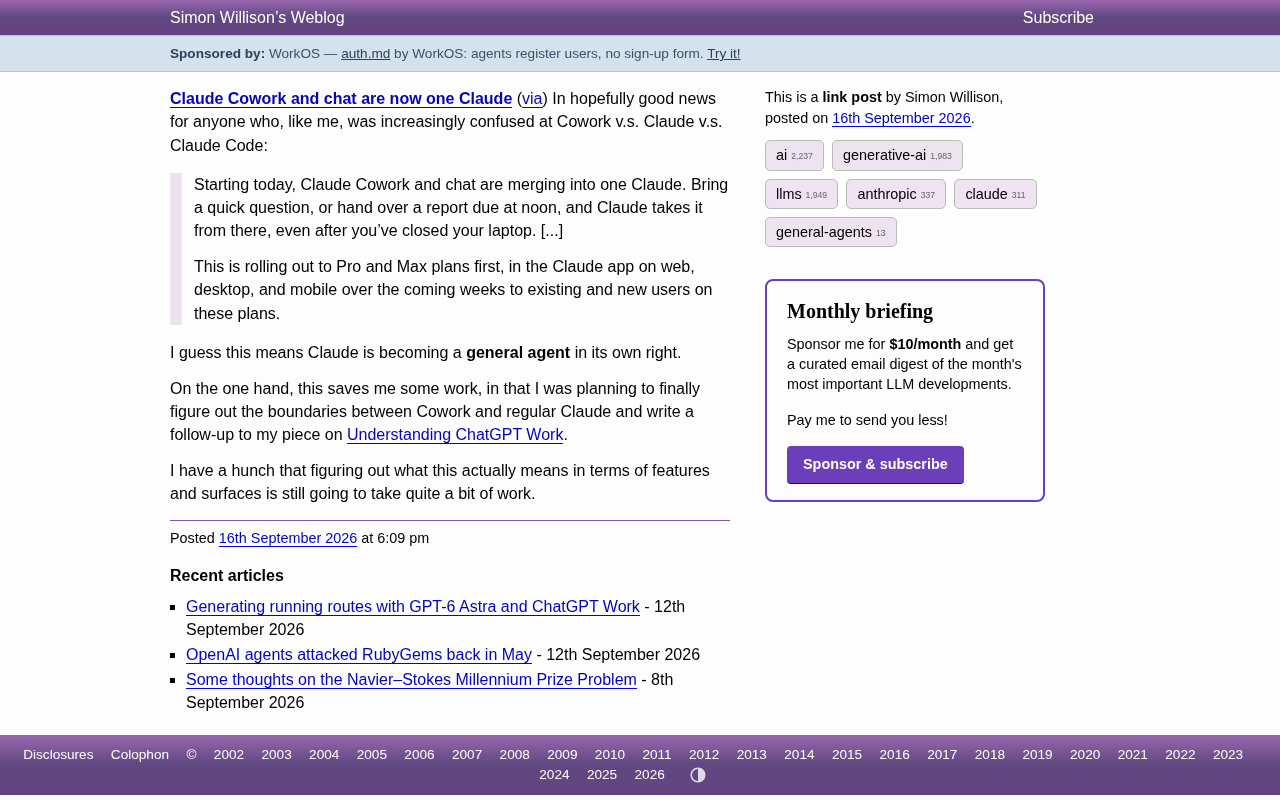Visit the auth.md sponsor link
This screenshot has height=800, width=1280.
(366, 54)
